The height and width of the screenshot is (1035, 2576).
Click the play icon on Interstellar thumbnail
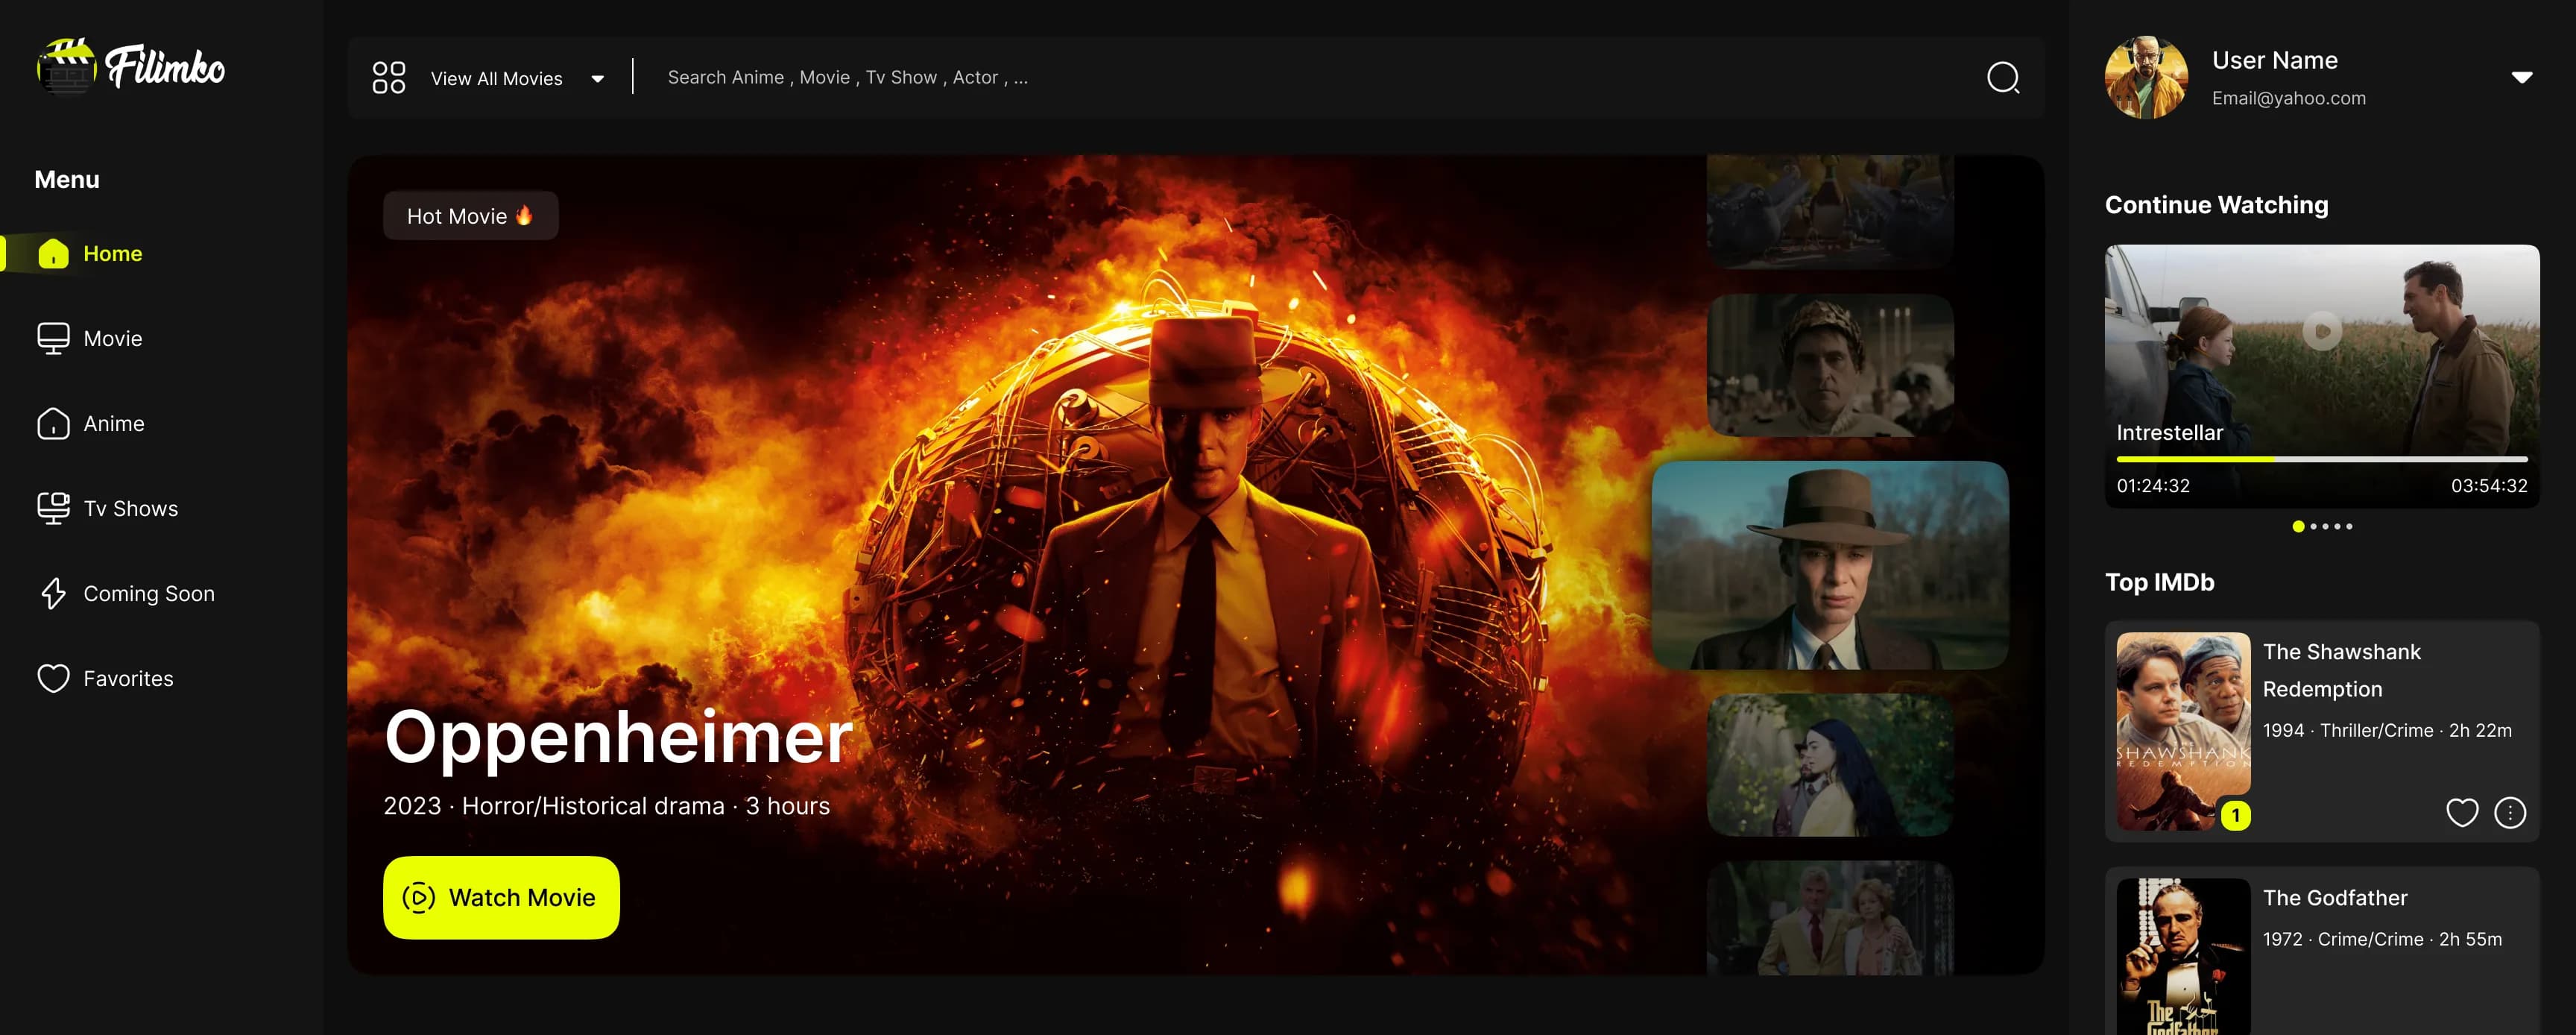coord(2322,331)
